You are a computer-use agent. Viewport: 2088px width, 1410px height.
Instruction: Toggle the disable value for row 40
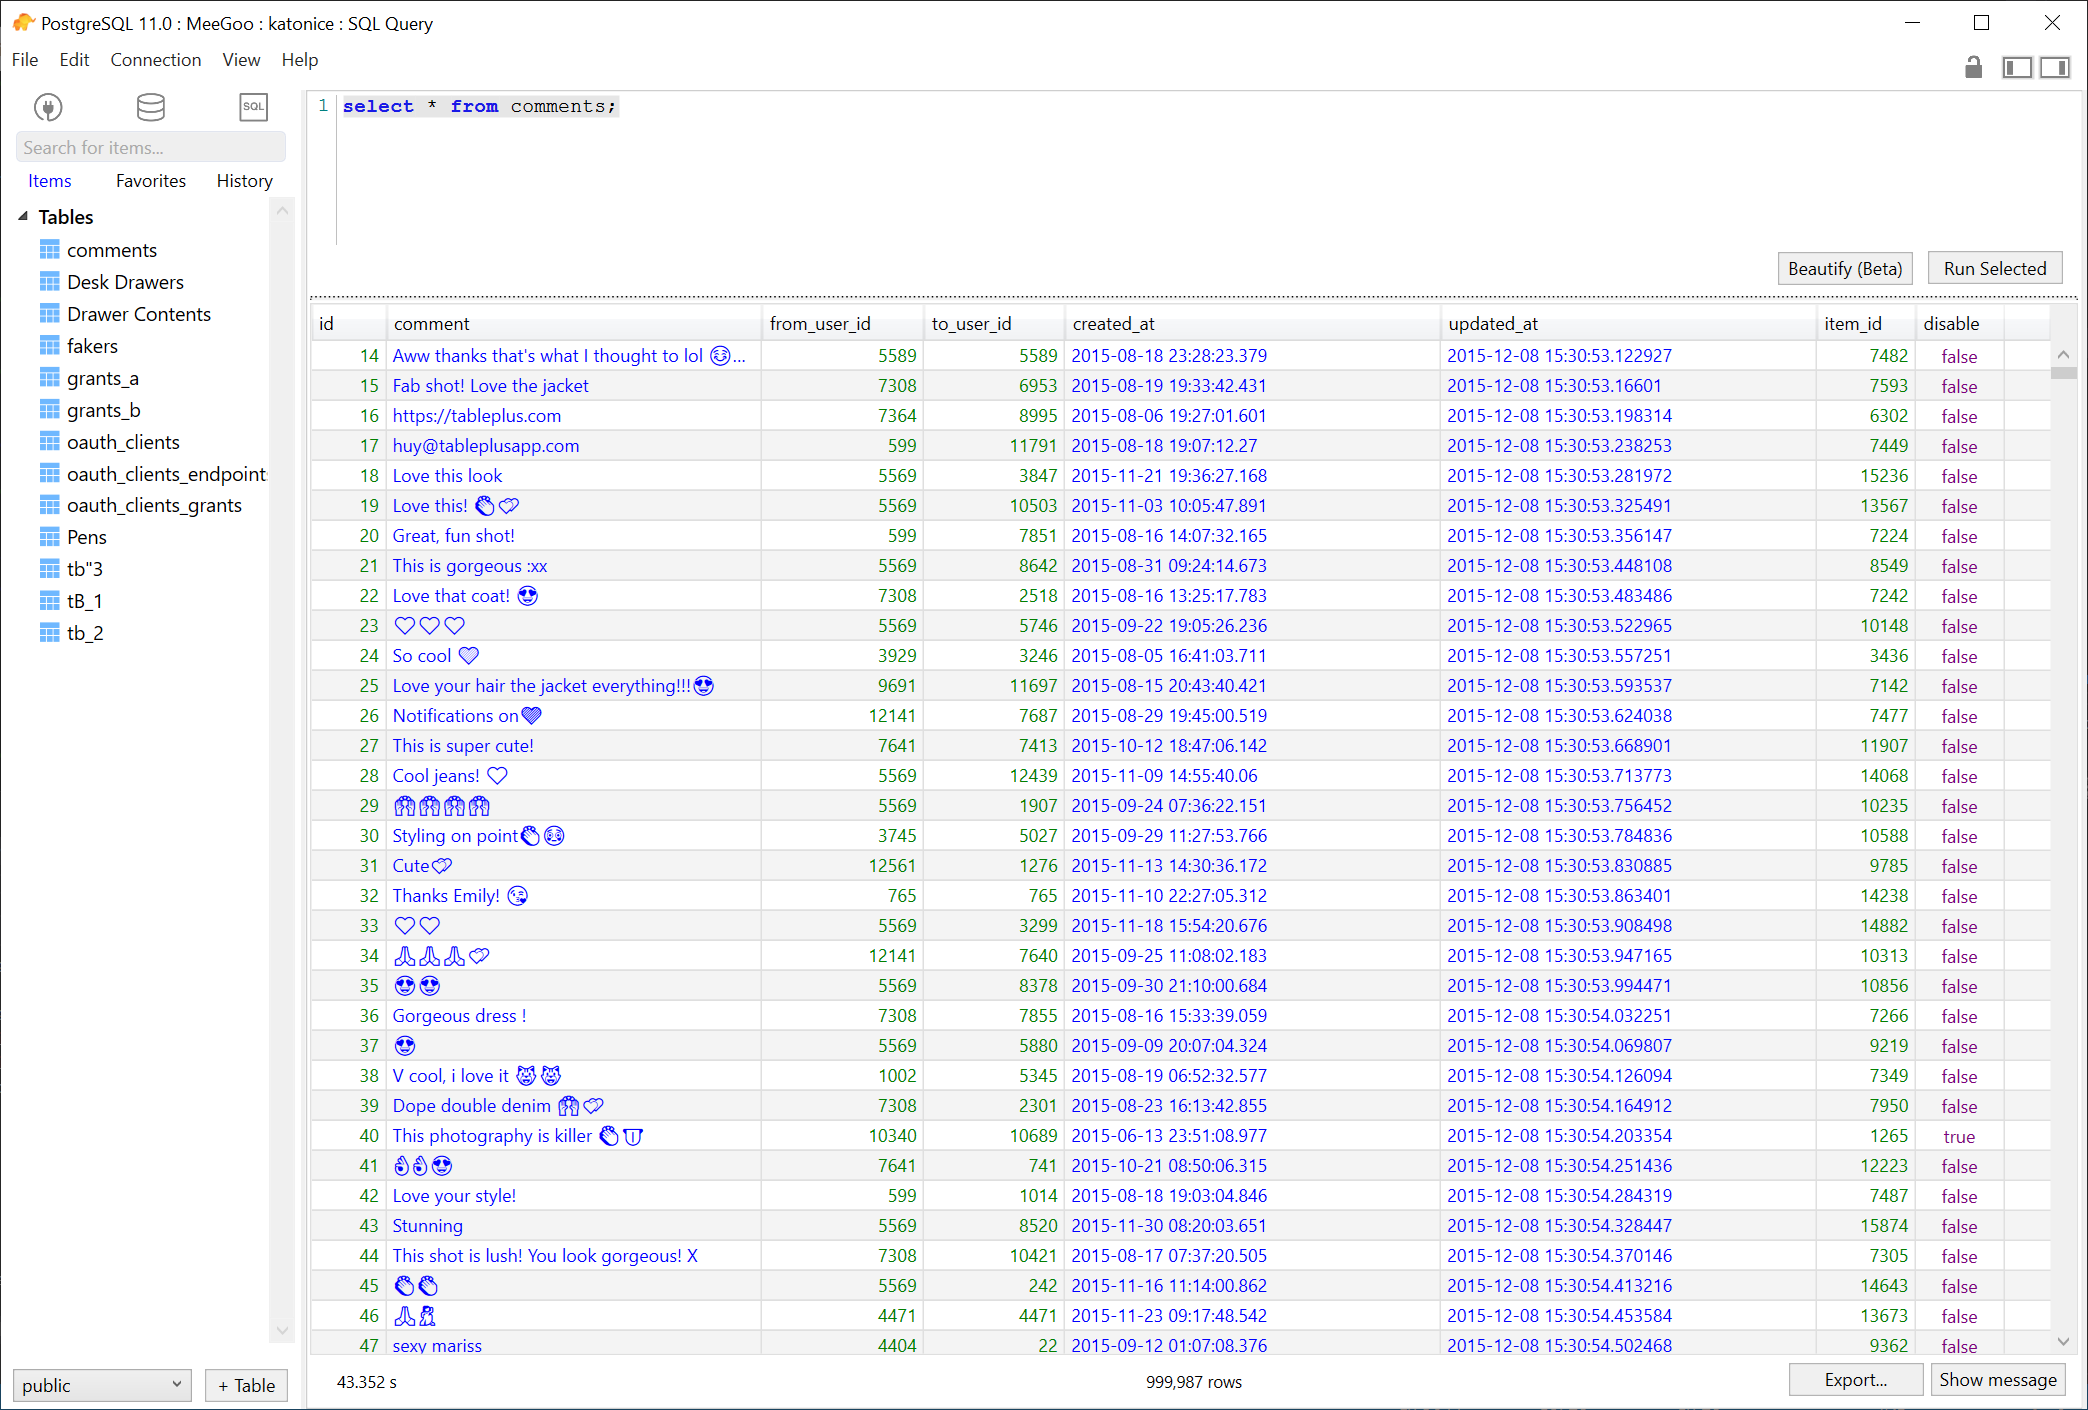tap(1959, 1136)
